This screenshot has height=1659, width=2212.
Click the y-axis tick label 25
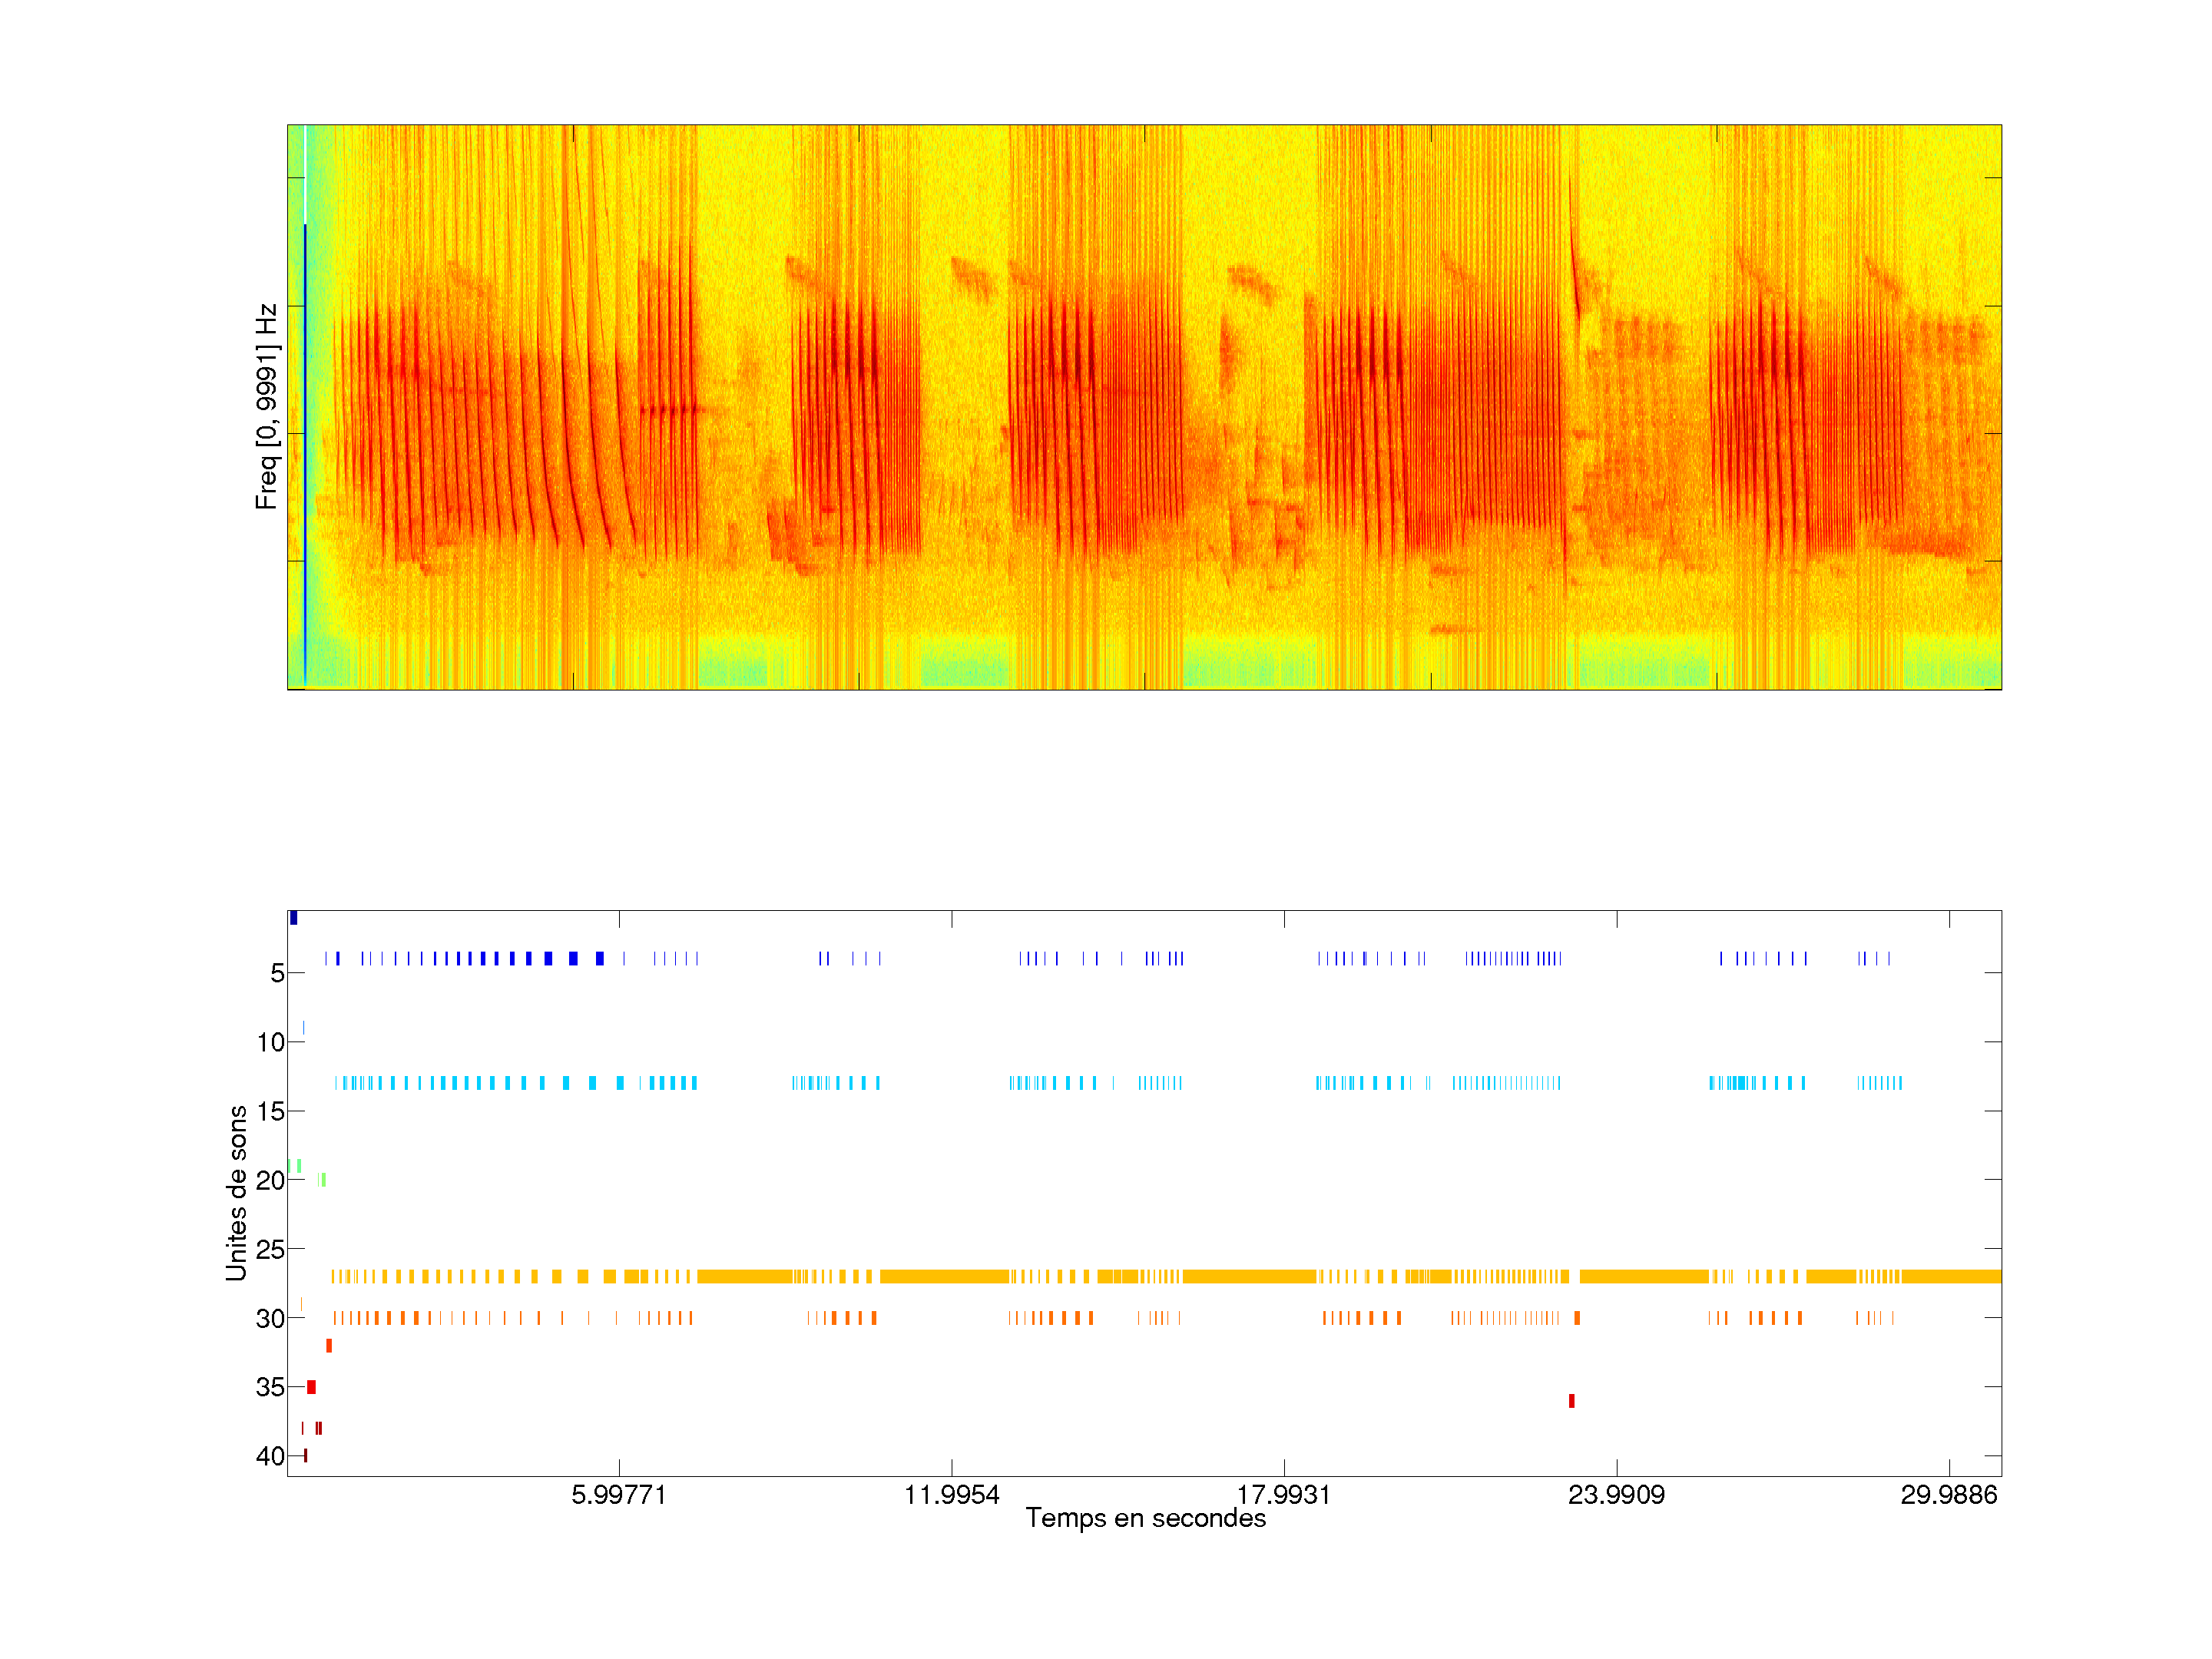click(270, 1249)
